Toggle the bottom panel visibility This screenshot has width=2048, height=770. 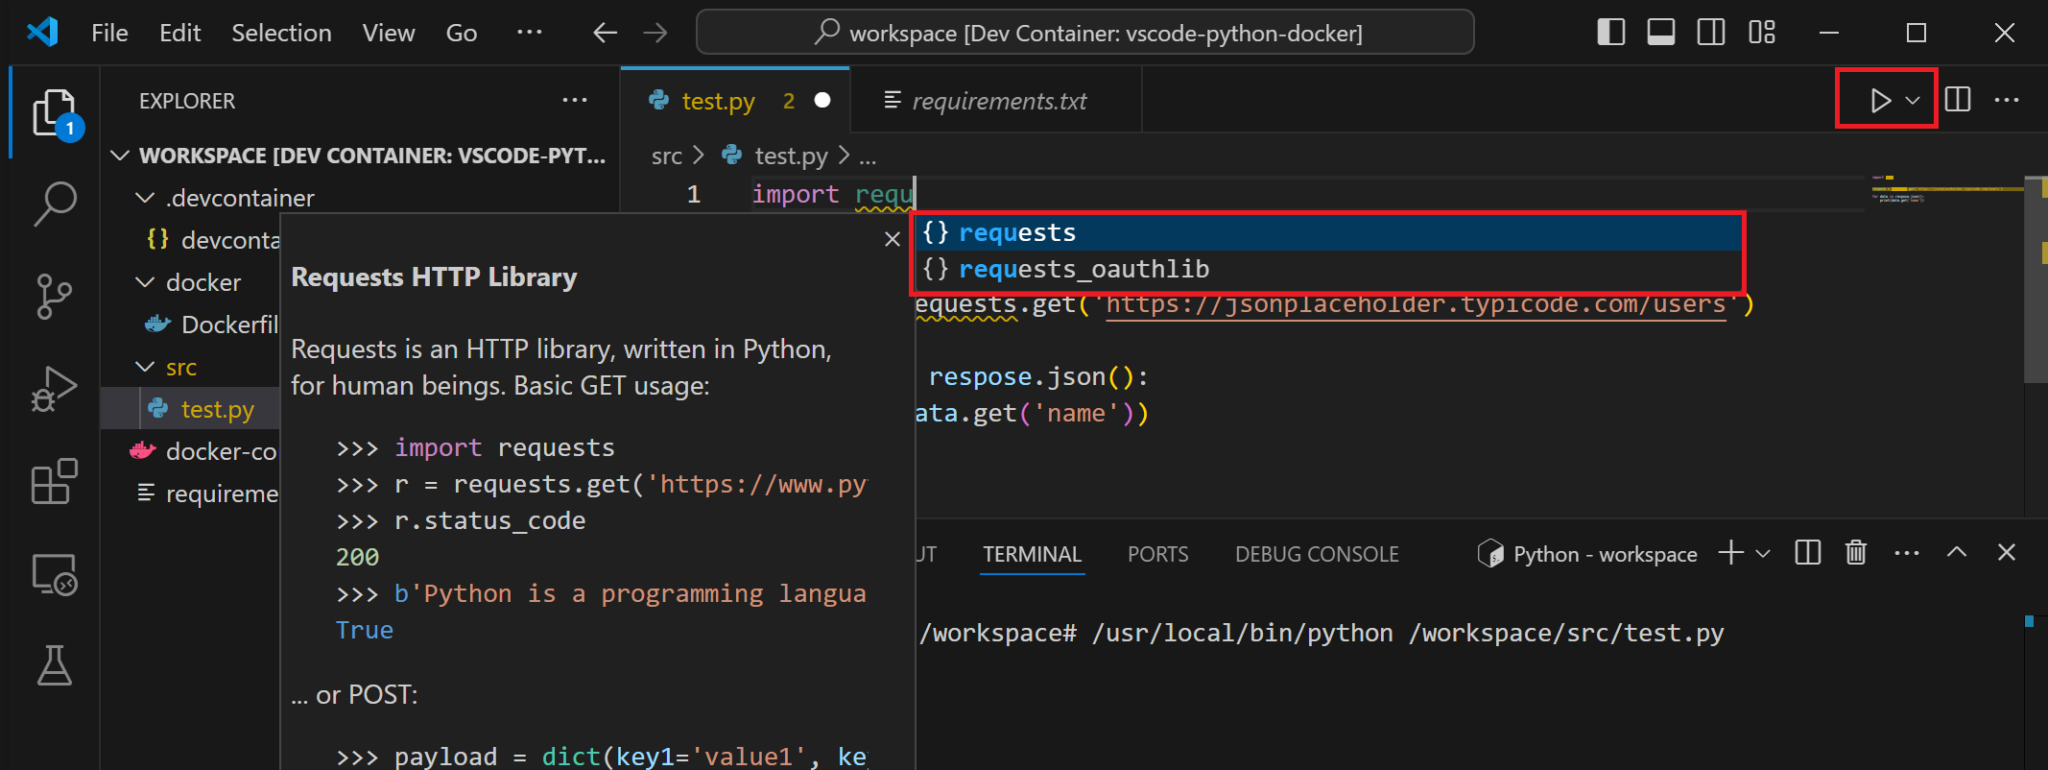(1661, 32)
